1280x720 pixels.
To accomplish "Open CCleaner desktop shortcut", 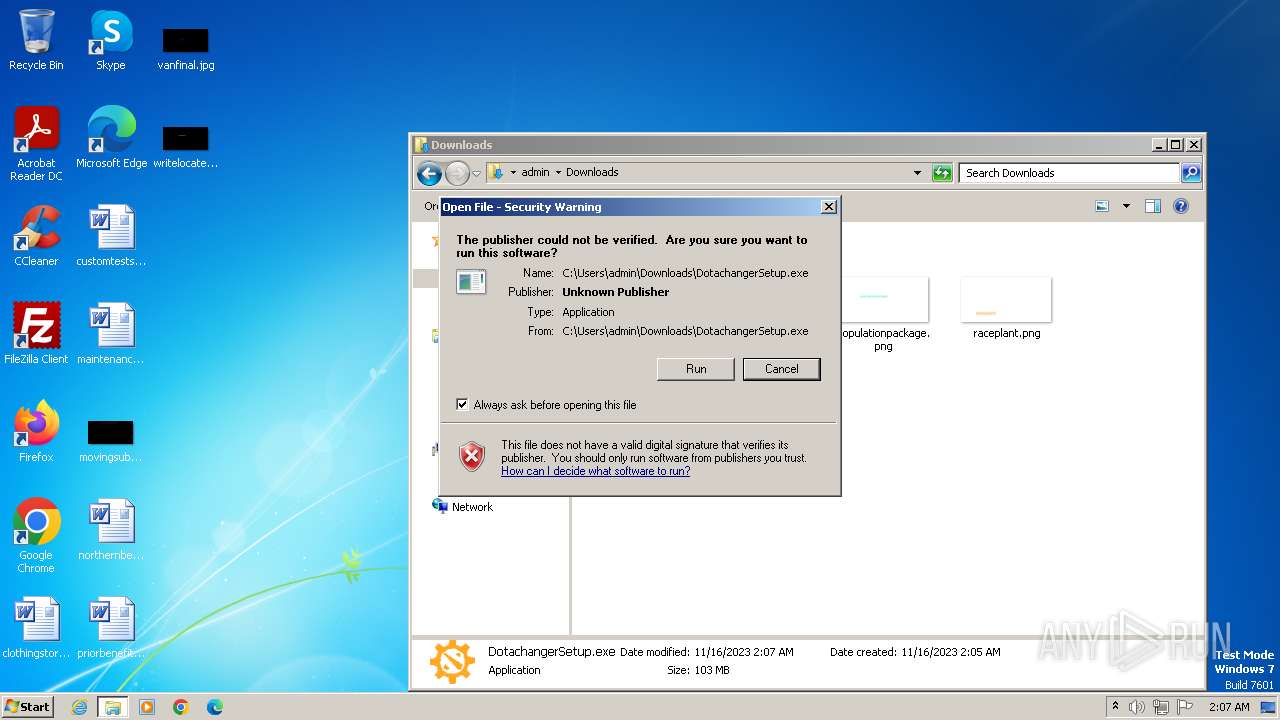I will coord(36,236).
